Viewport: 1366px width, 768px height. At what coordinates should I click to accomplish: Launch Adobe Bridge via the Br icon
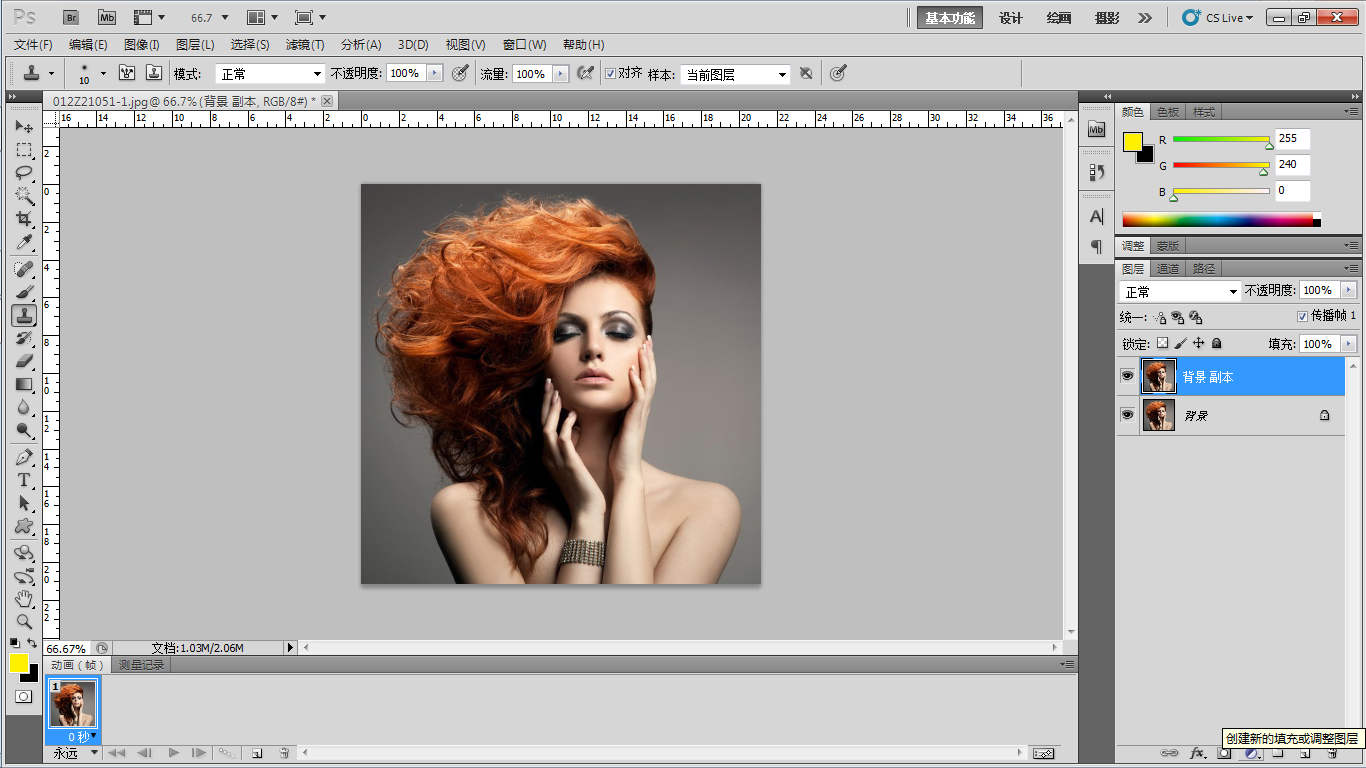pyautogui.click(x=72, y=17)
